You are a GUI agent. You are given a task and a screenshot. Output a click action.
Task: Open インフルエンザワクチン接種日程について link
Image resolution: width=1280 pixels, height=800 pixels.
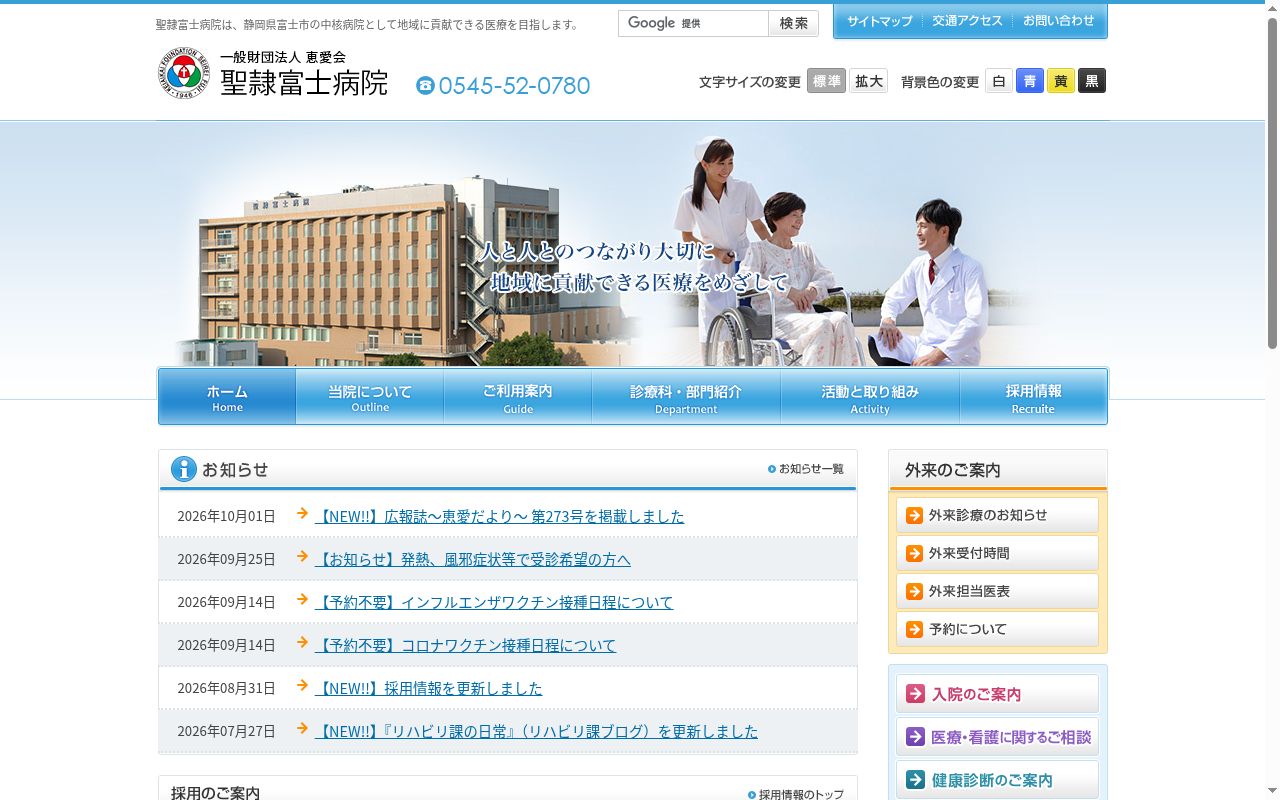tap(494, 602)
